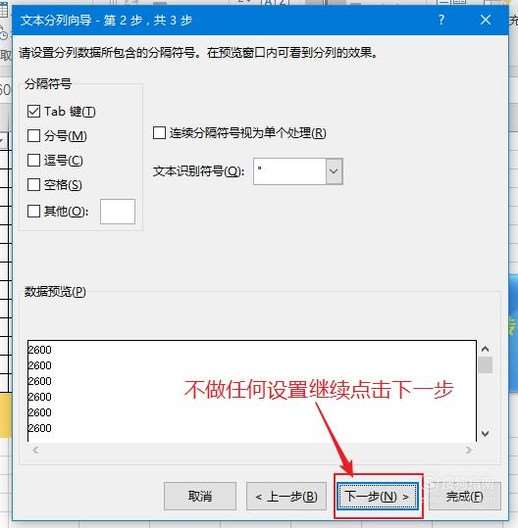Click the 完成(F) finish button
The image size is (518, 528).
465,496
